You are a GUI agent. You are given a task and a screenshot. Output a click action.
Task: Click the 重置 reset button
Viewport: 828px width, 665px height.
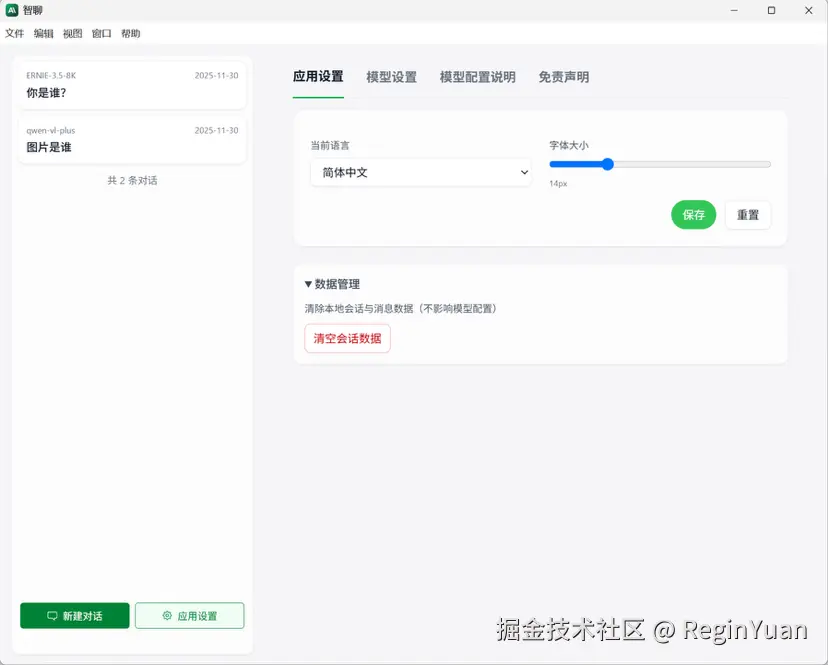click(x=748, y=214)
